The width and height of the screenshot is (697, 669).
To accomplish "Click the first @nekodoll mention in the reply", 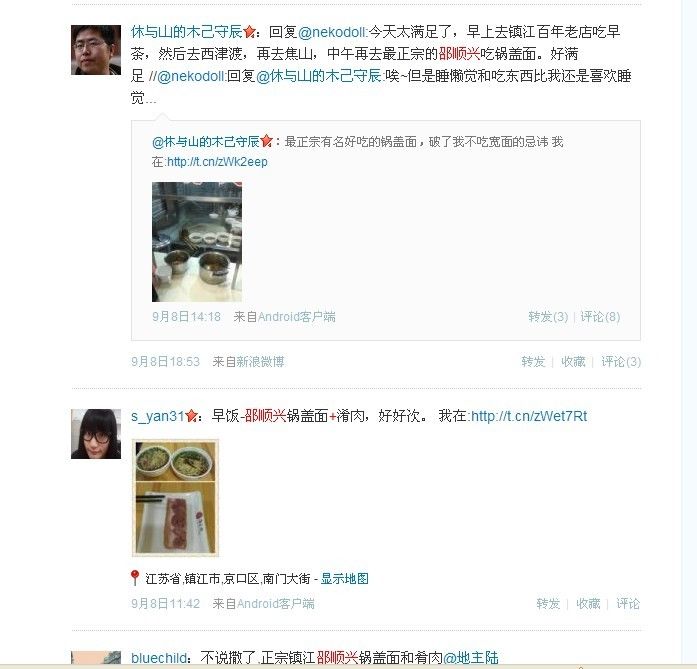I will (x=333, y=32).
